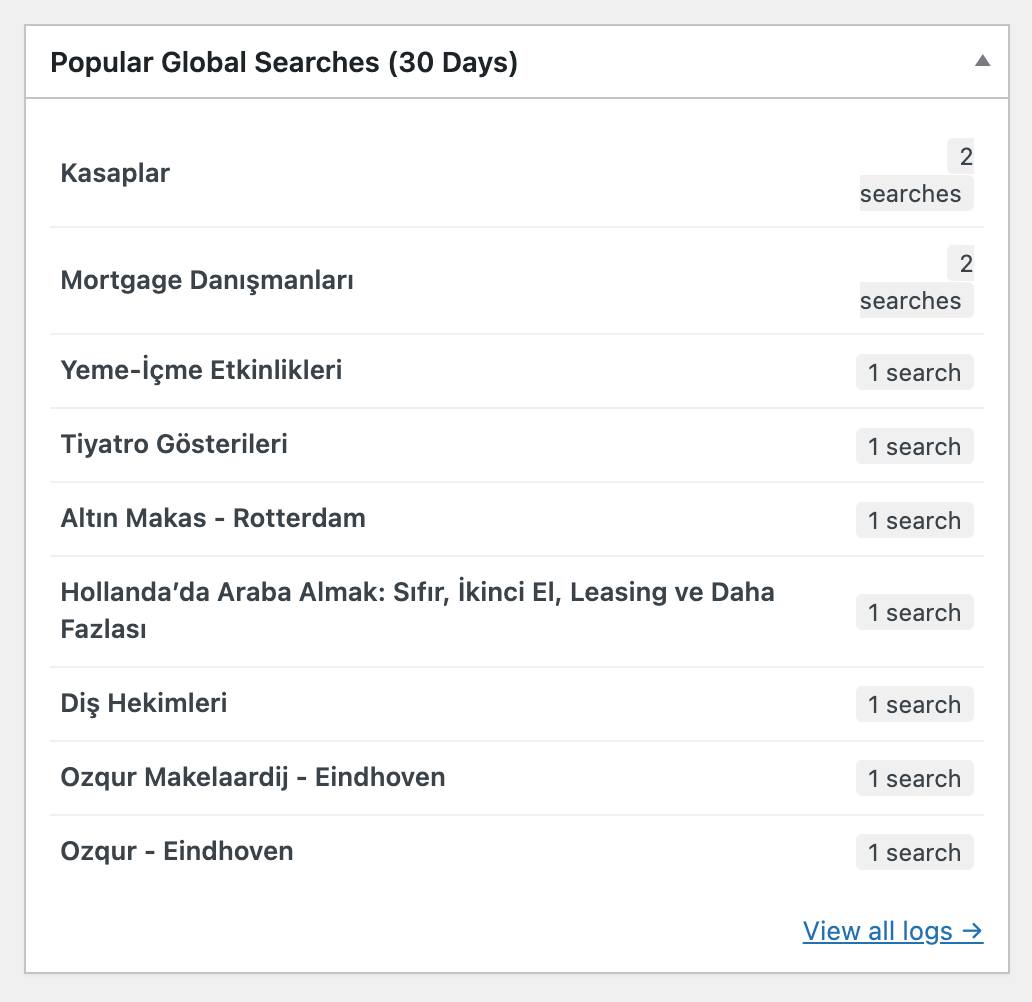
Task: Select the Kasaplar search term
Action: (115, 173)
